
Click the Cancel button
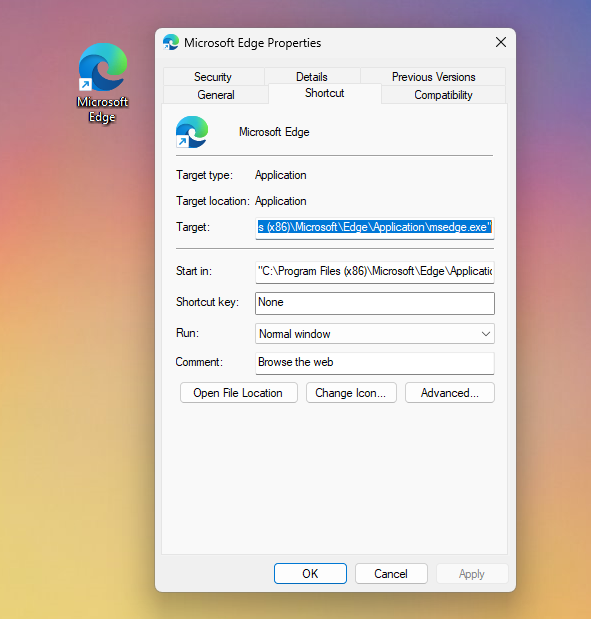point(391,574)
